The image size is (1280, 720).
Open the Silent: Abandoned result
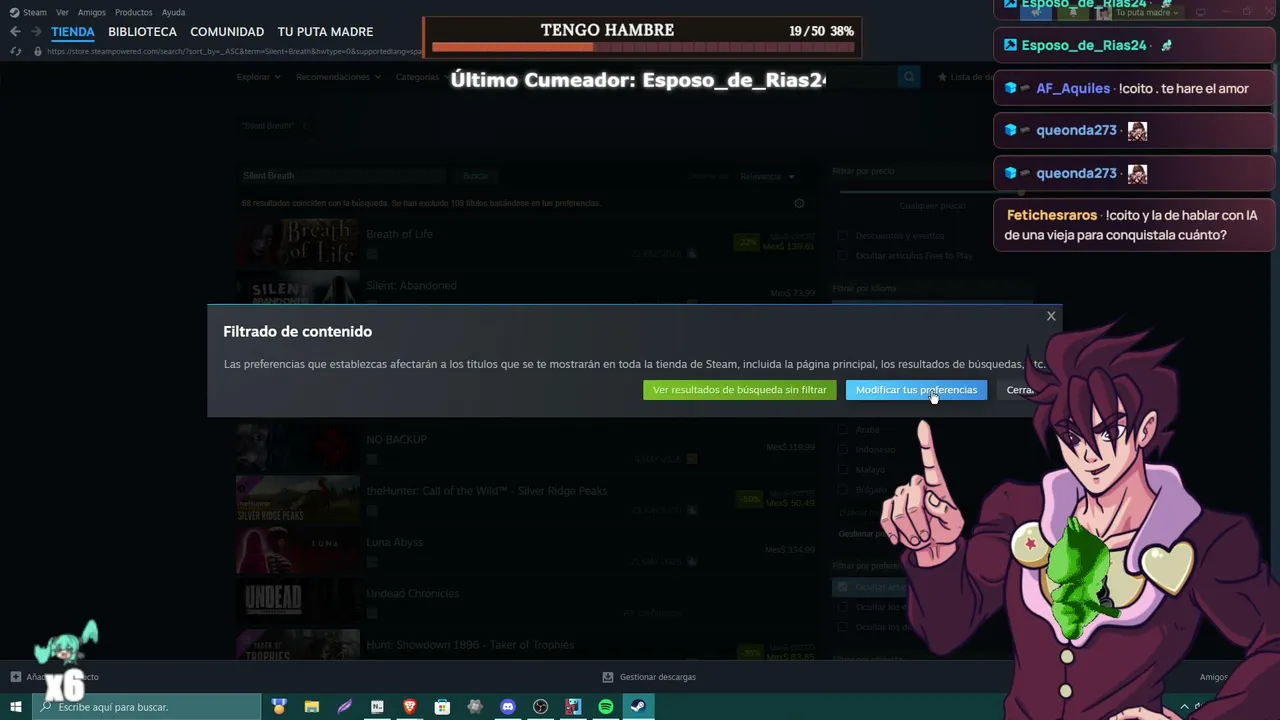[525, 288]
